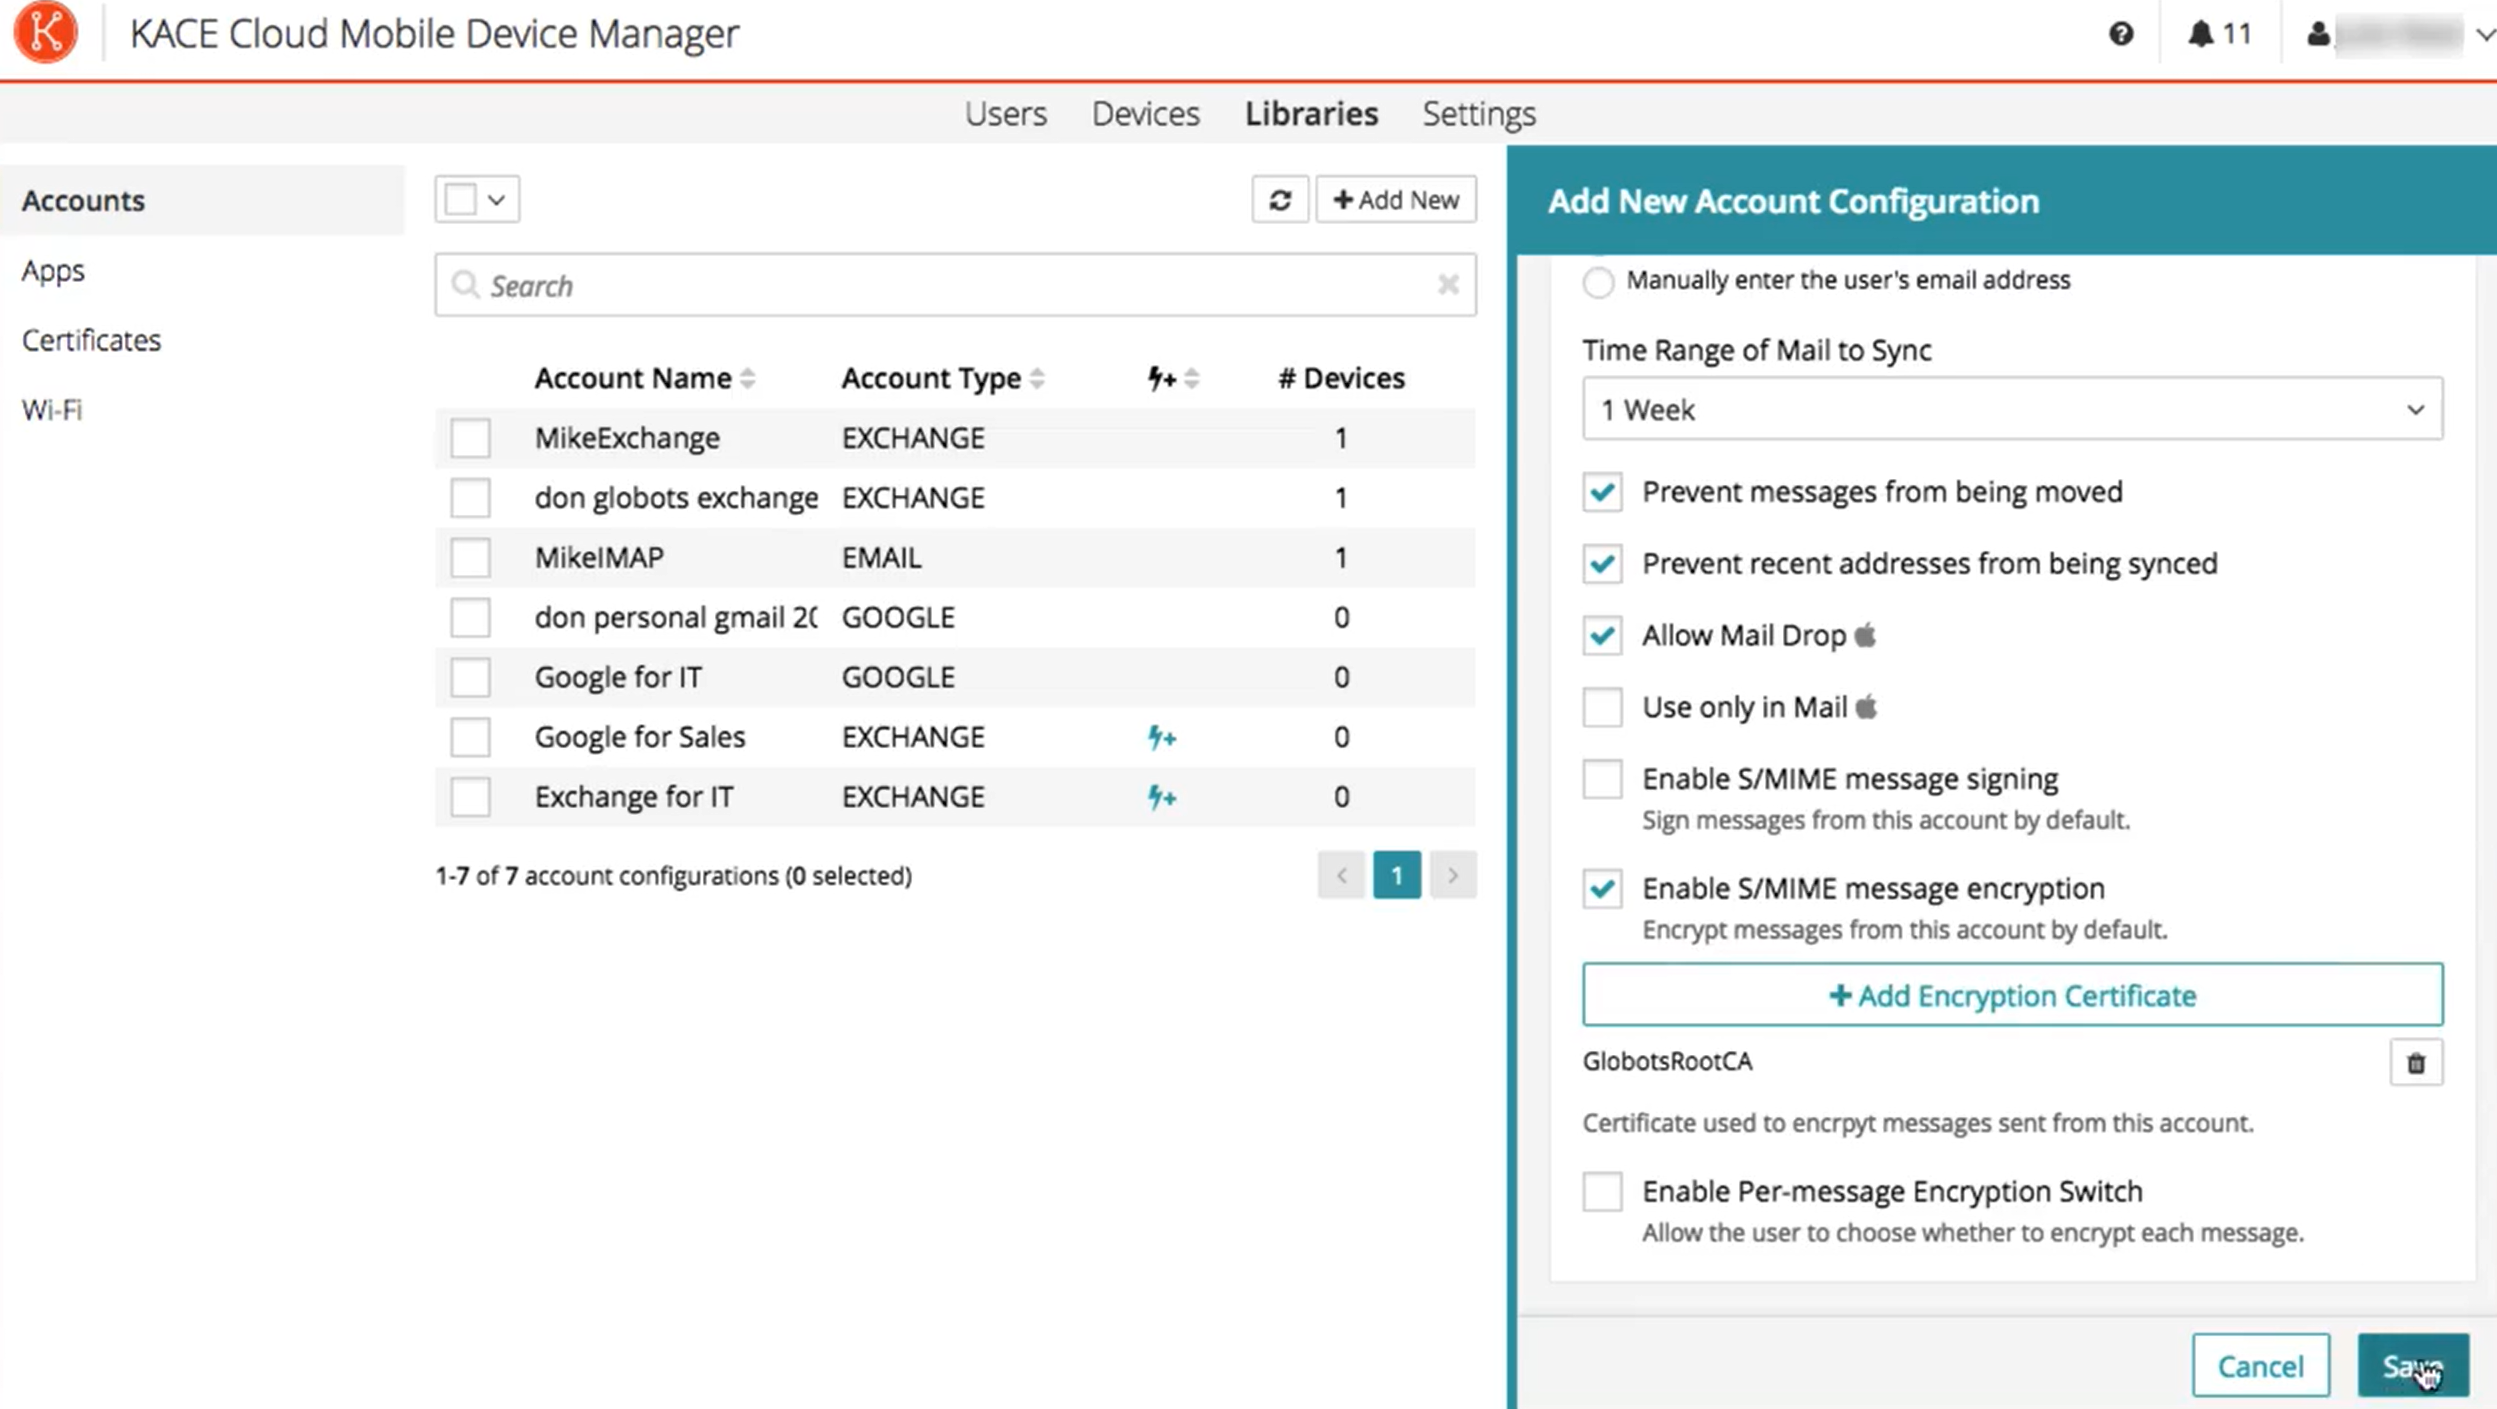Open the notifications bell icon
The height and width of the screenshot is (1409, 2497).
pyautogui.click(x=2200, y=34)
